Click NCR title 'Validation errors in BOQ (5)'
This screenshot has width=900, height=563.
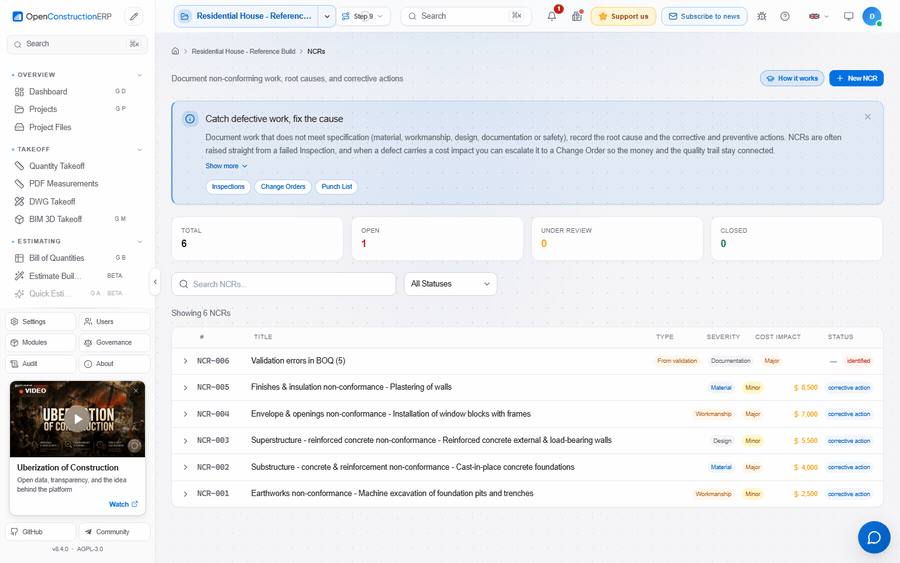(x=298, y=361)
